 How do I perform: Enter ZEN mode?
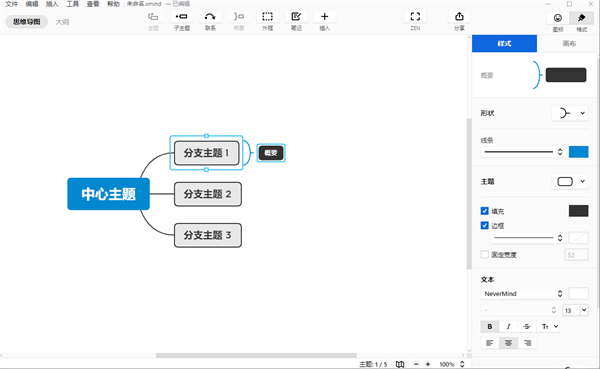point(415,17)
